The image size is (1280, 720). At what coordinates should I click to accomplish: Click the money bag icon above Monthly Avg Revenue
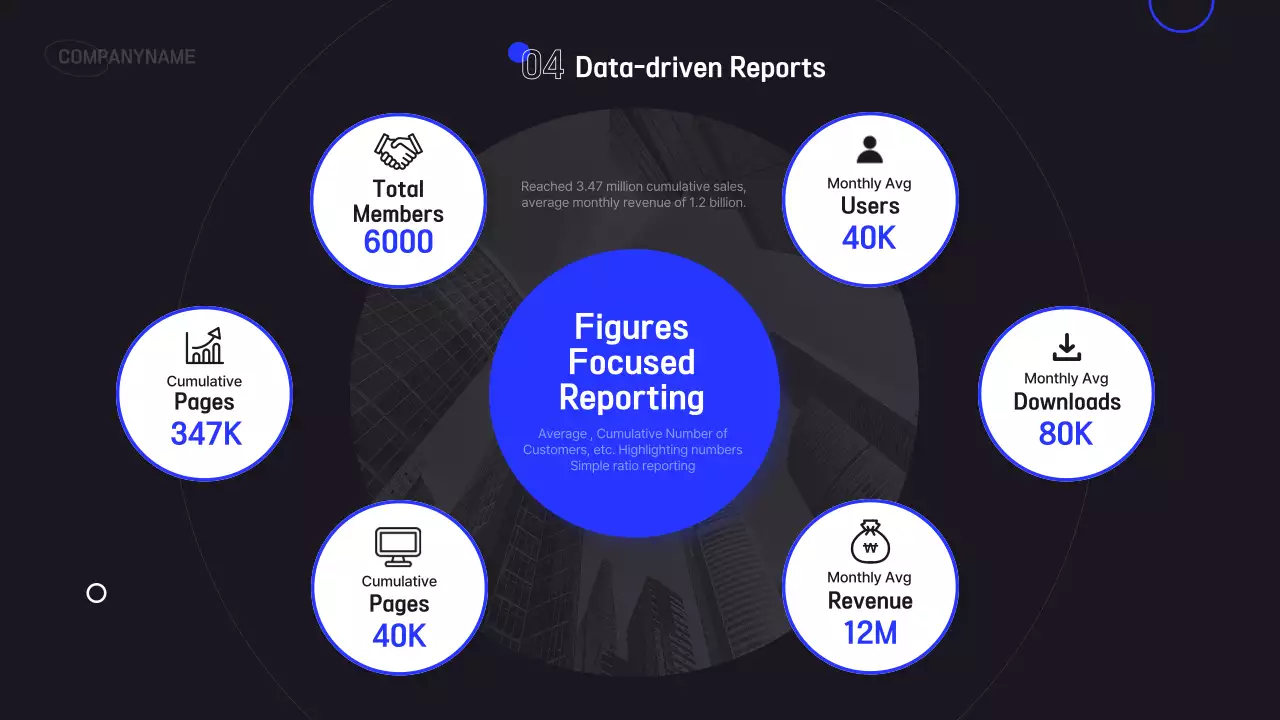coord(869,541)
